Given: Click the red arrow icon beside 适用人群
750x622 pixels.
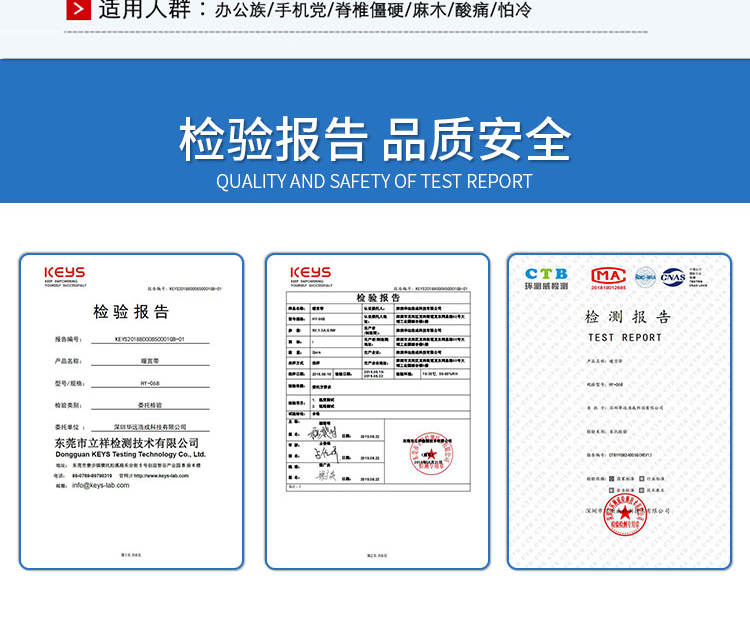Looking at the screenshot, I should (79, 10).
